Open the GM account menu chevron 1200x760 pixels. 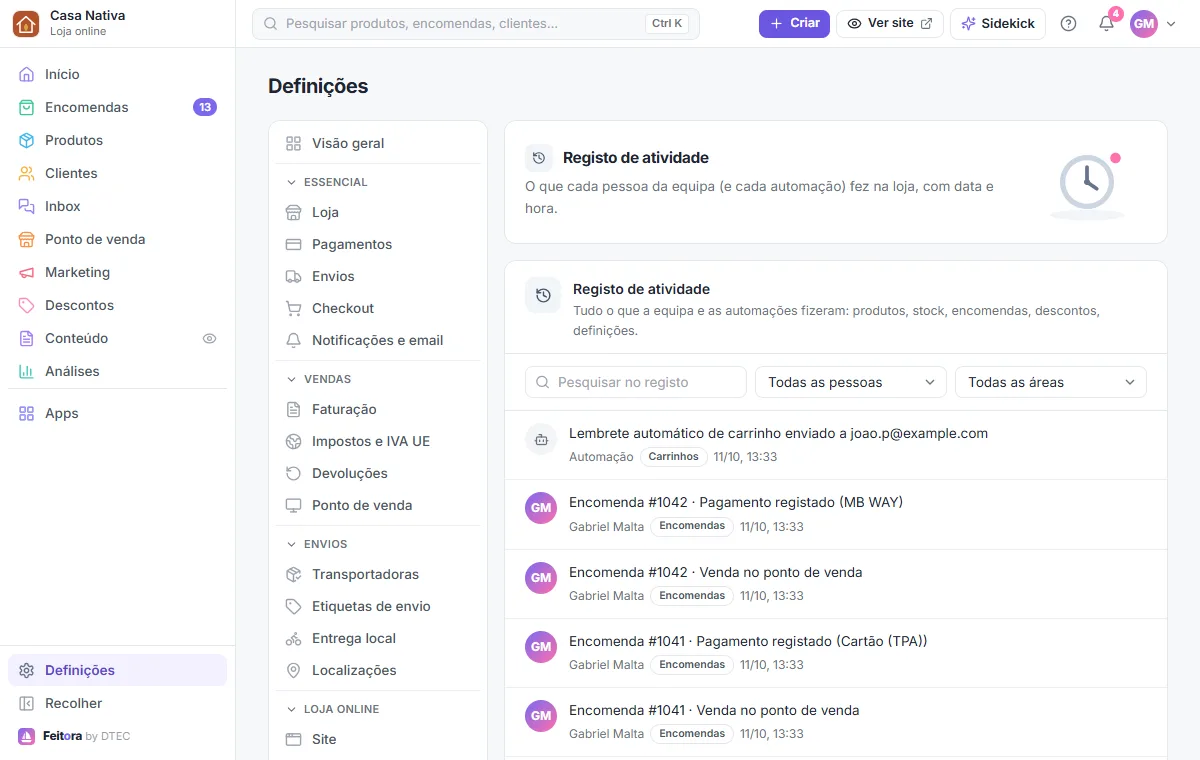[x=1171, y=24]
